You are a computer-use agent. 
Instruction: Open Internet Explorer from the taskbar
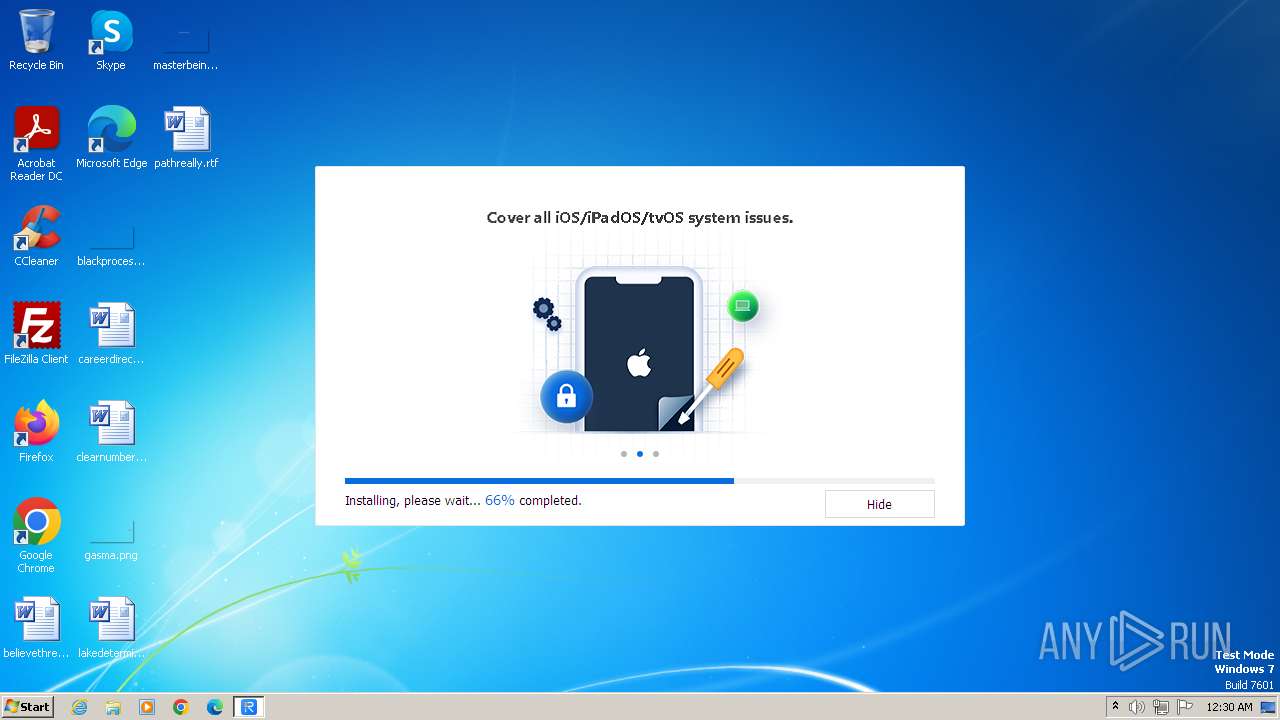[80, 707]
